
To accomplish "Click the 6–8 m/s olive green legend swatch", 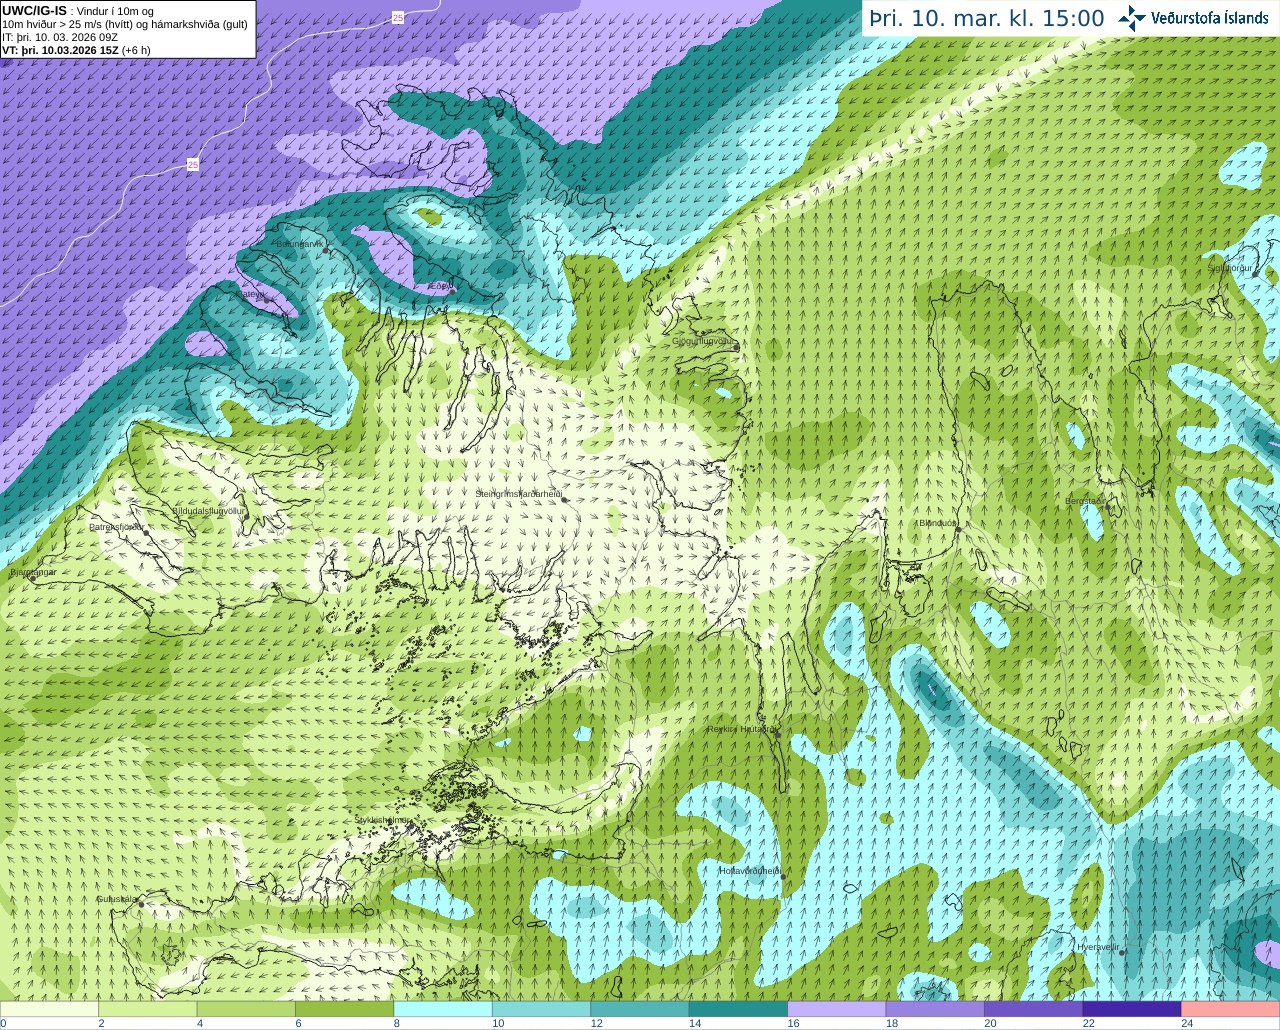I will [x=344, y=1009].
